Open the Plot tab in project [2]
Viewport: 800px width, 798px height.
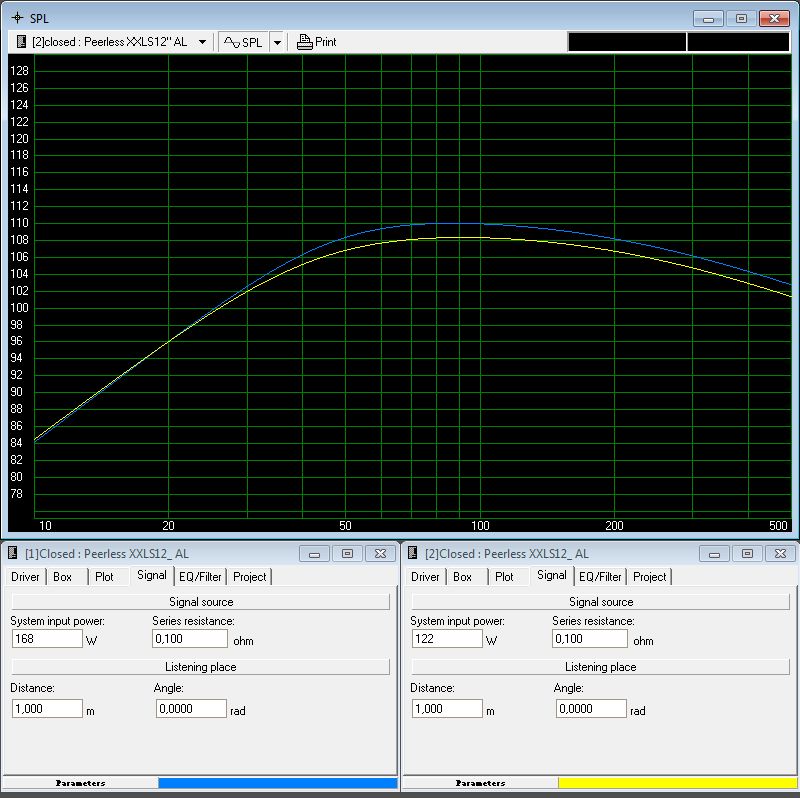(x=504, y=577)
